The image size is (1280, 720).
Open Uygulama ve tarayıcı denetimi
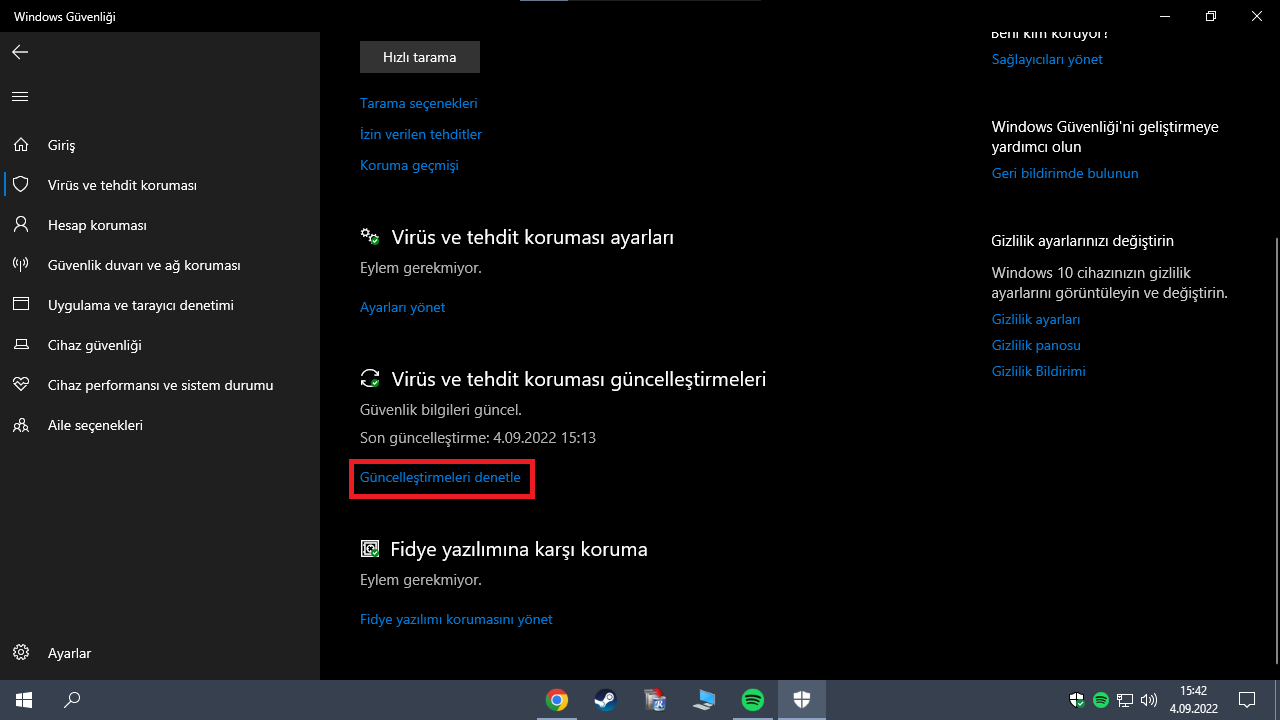pyautogui.click(x=160, y=305)
